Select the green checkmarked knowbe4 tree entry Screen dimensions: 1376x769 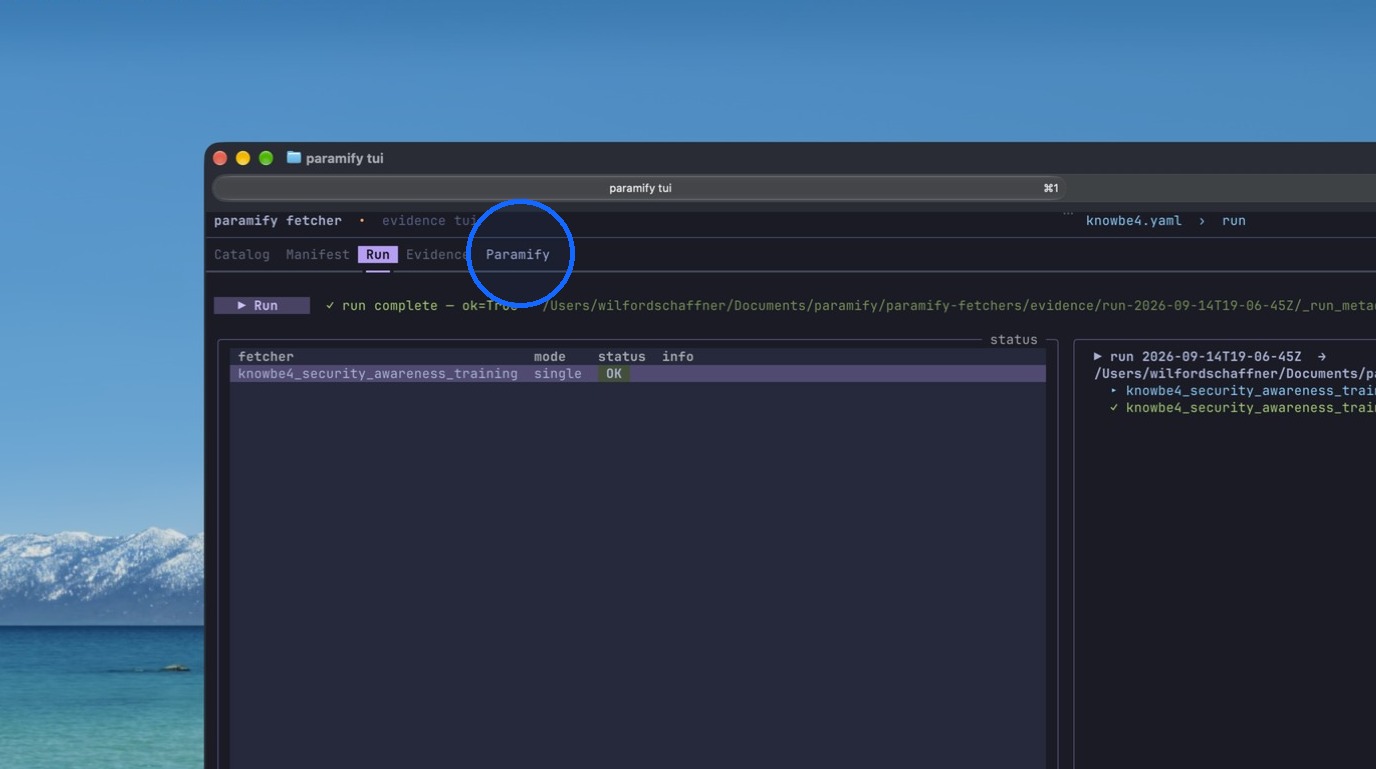pyautogui.click(x=1243, y=407)
